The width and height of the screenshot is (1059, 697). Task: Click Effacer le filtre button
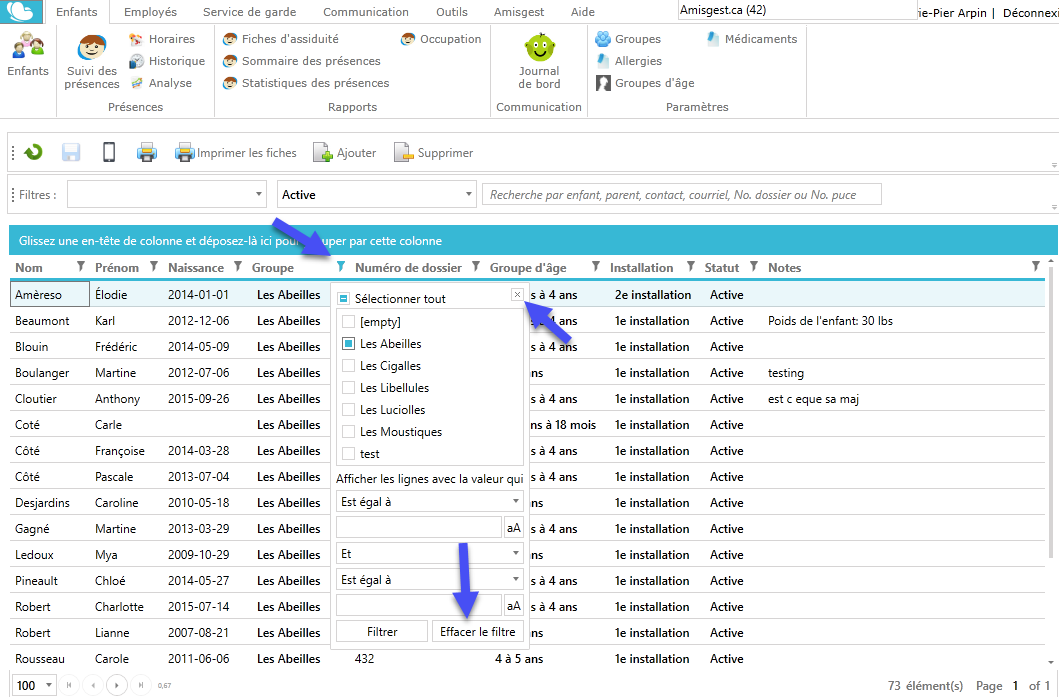477,631
